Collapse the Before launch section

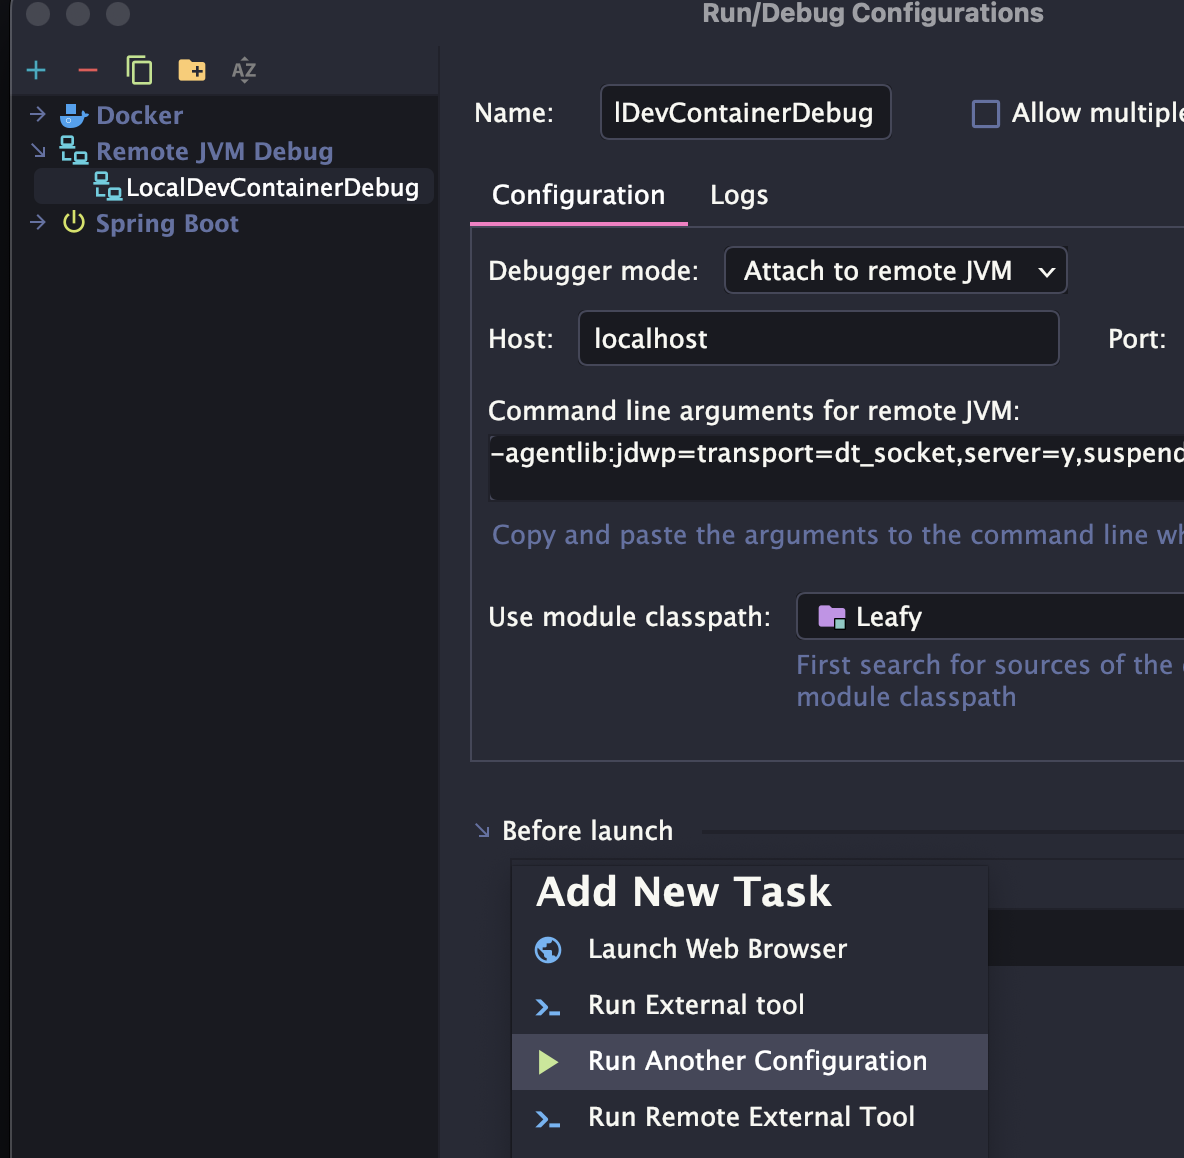pos(483,831)
